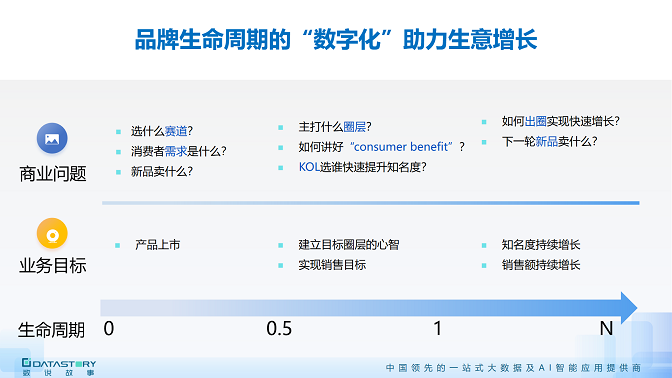The height and width of the screenshot is (378, 672).
Task: Click the text 建立目标圈层的心智
Action: (349, 245)
